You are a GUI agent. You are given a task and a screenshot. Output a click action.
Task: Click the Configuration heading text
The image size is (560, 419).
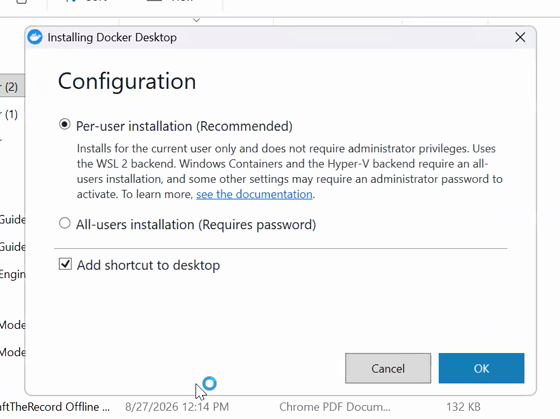127,81
